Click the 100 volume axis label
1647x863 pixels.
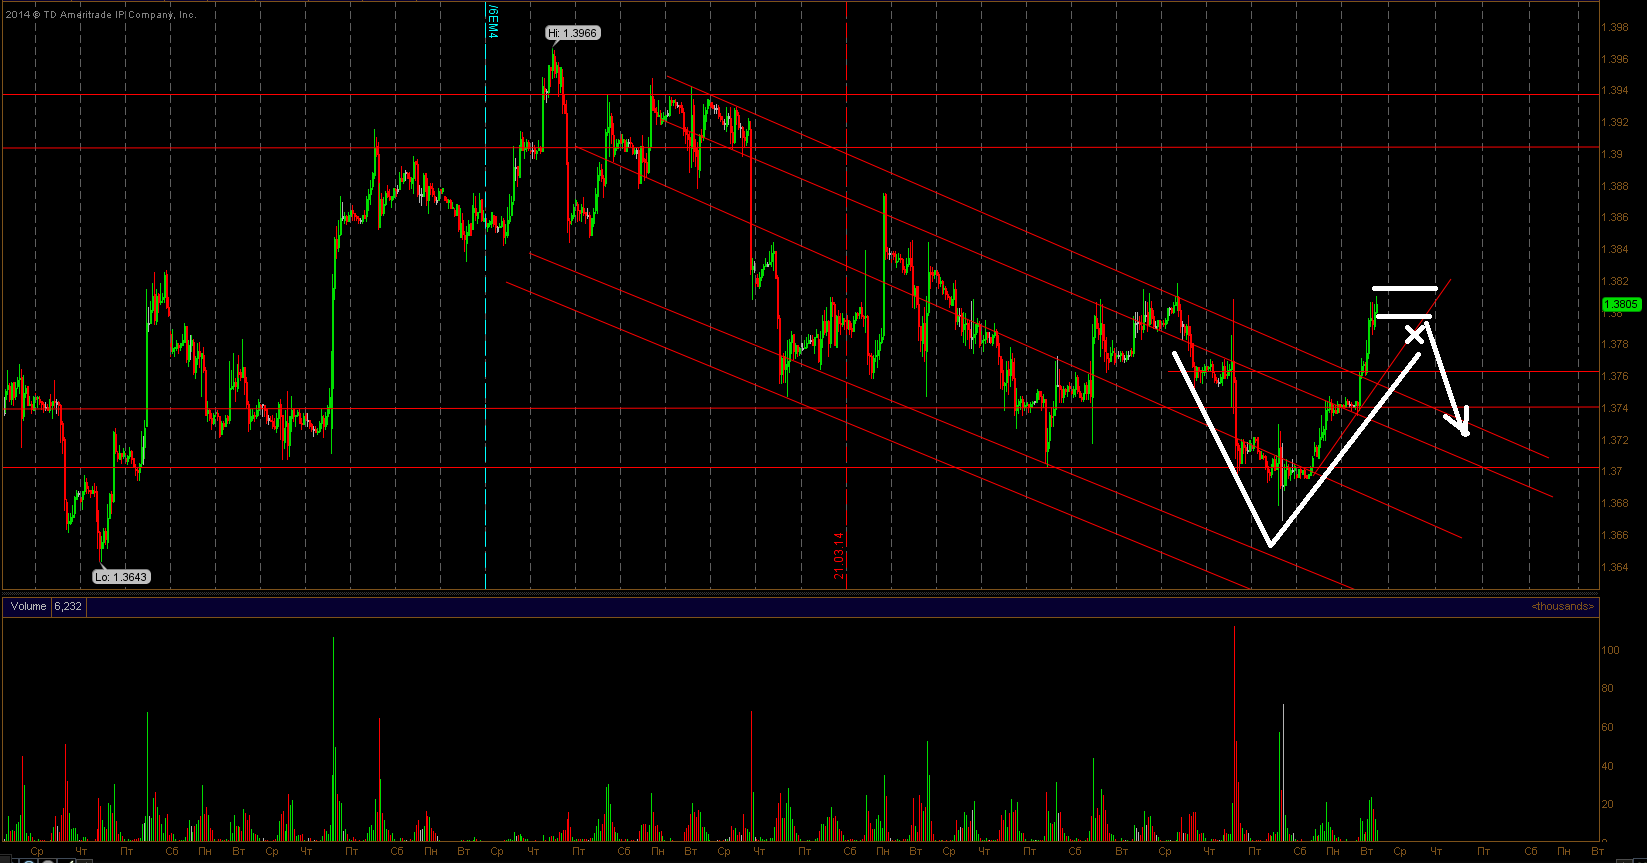coord(1611,650)
